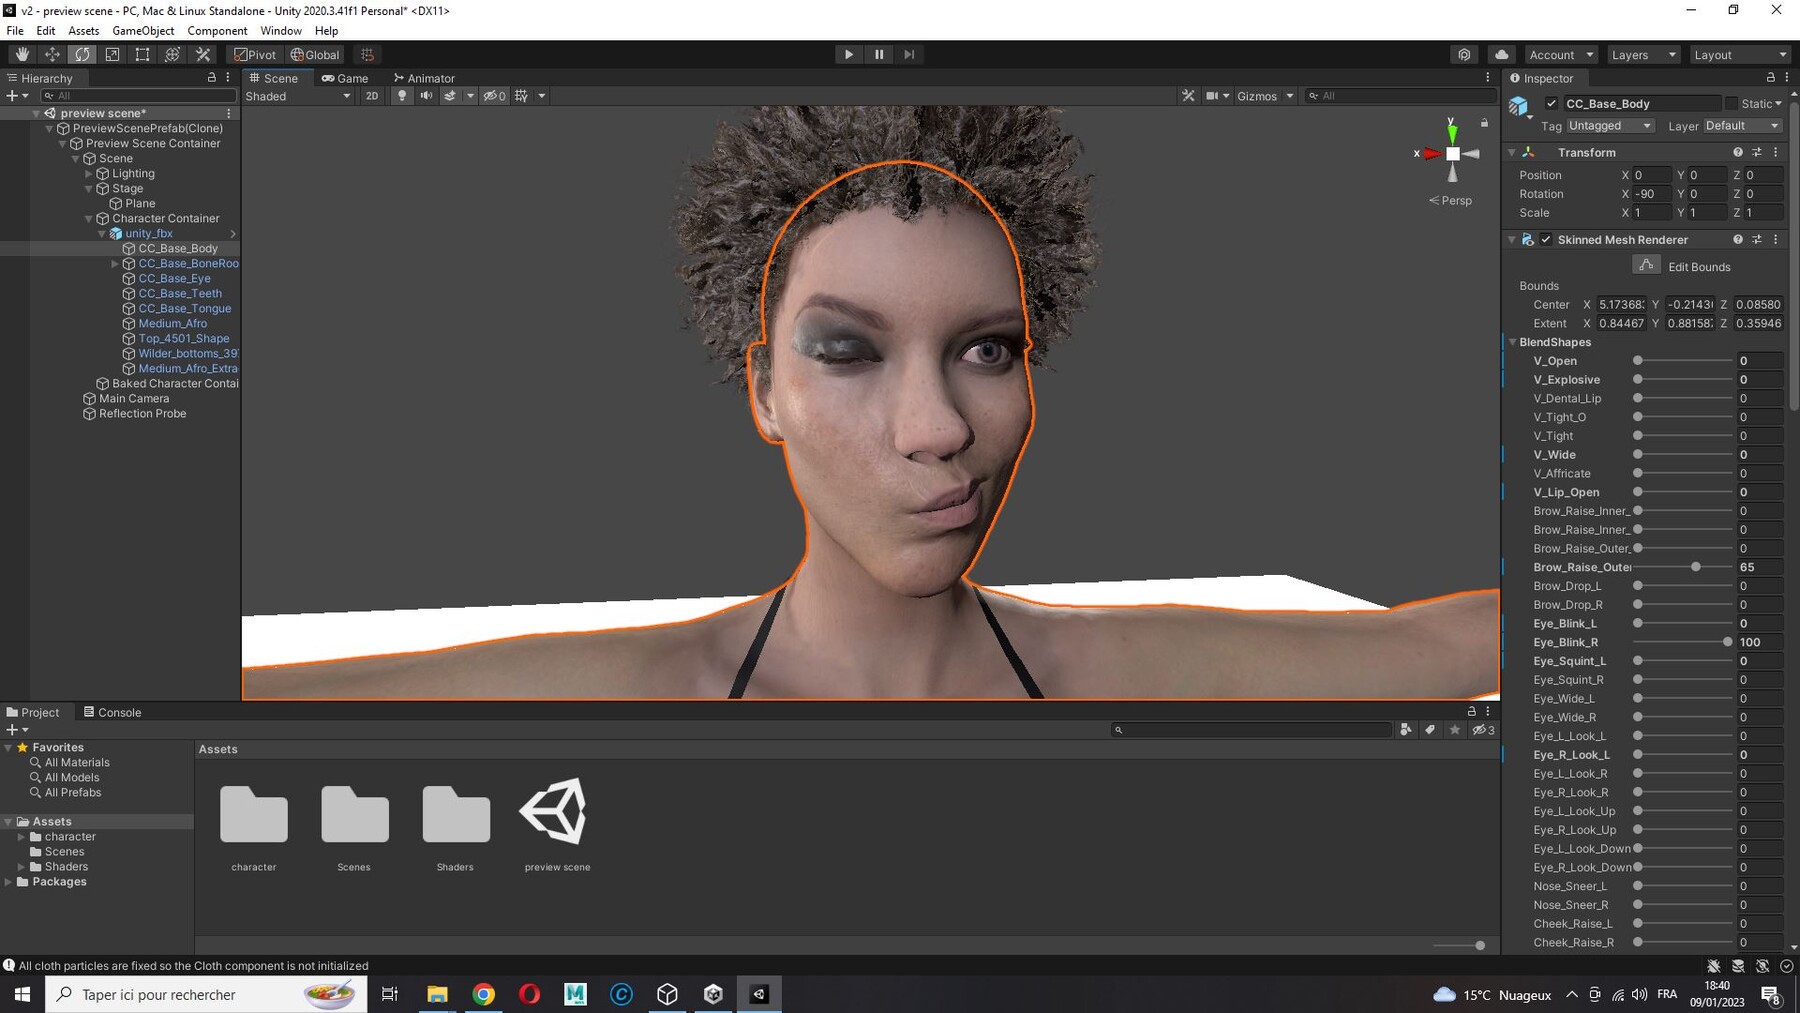Adjust the Eye_Blink_R slider
The height and width of the screenshot is (1013, 1800).
[x=1727, y=642]
